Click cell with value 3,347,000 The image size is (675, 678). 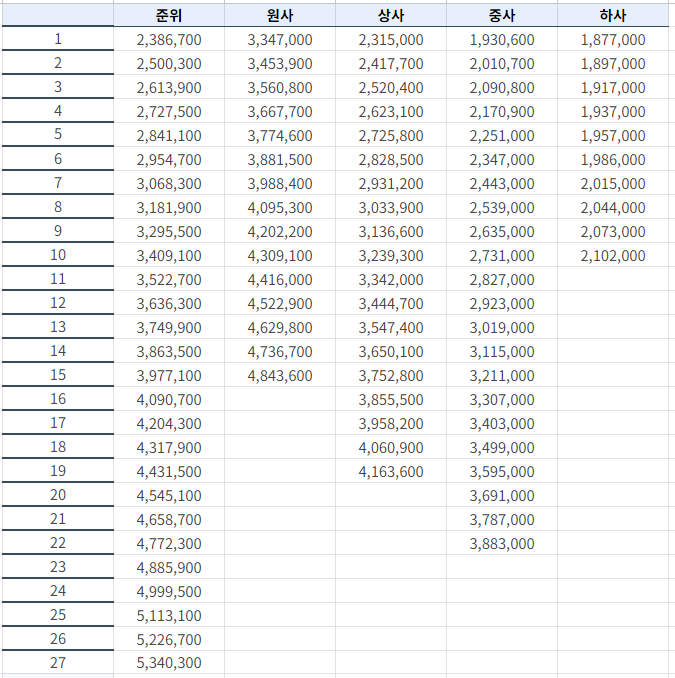point(280,40)
